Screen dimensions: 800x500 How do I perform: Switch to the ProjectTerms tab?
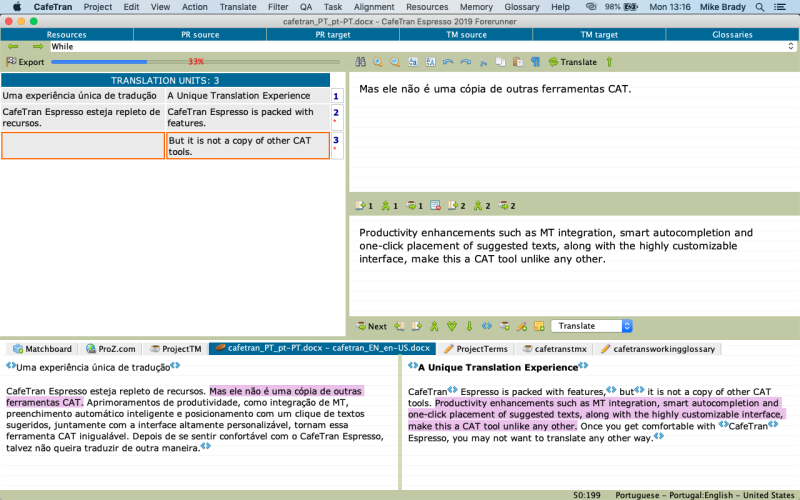tap(476, 349)
